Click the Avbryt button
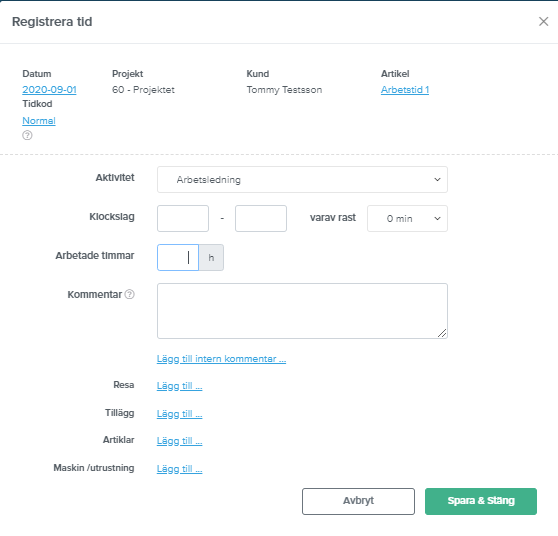The image size is (558, 536). click(358, 501)
